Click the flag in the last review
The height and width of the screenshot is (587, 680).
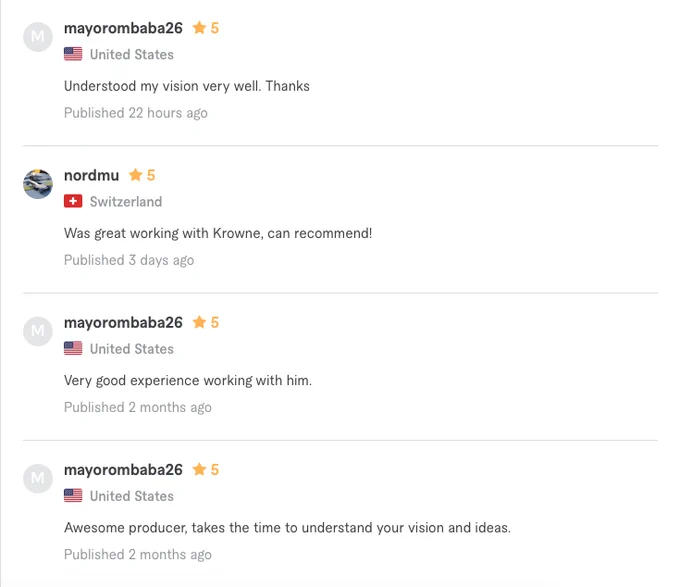click(x=73, y=496)
